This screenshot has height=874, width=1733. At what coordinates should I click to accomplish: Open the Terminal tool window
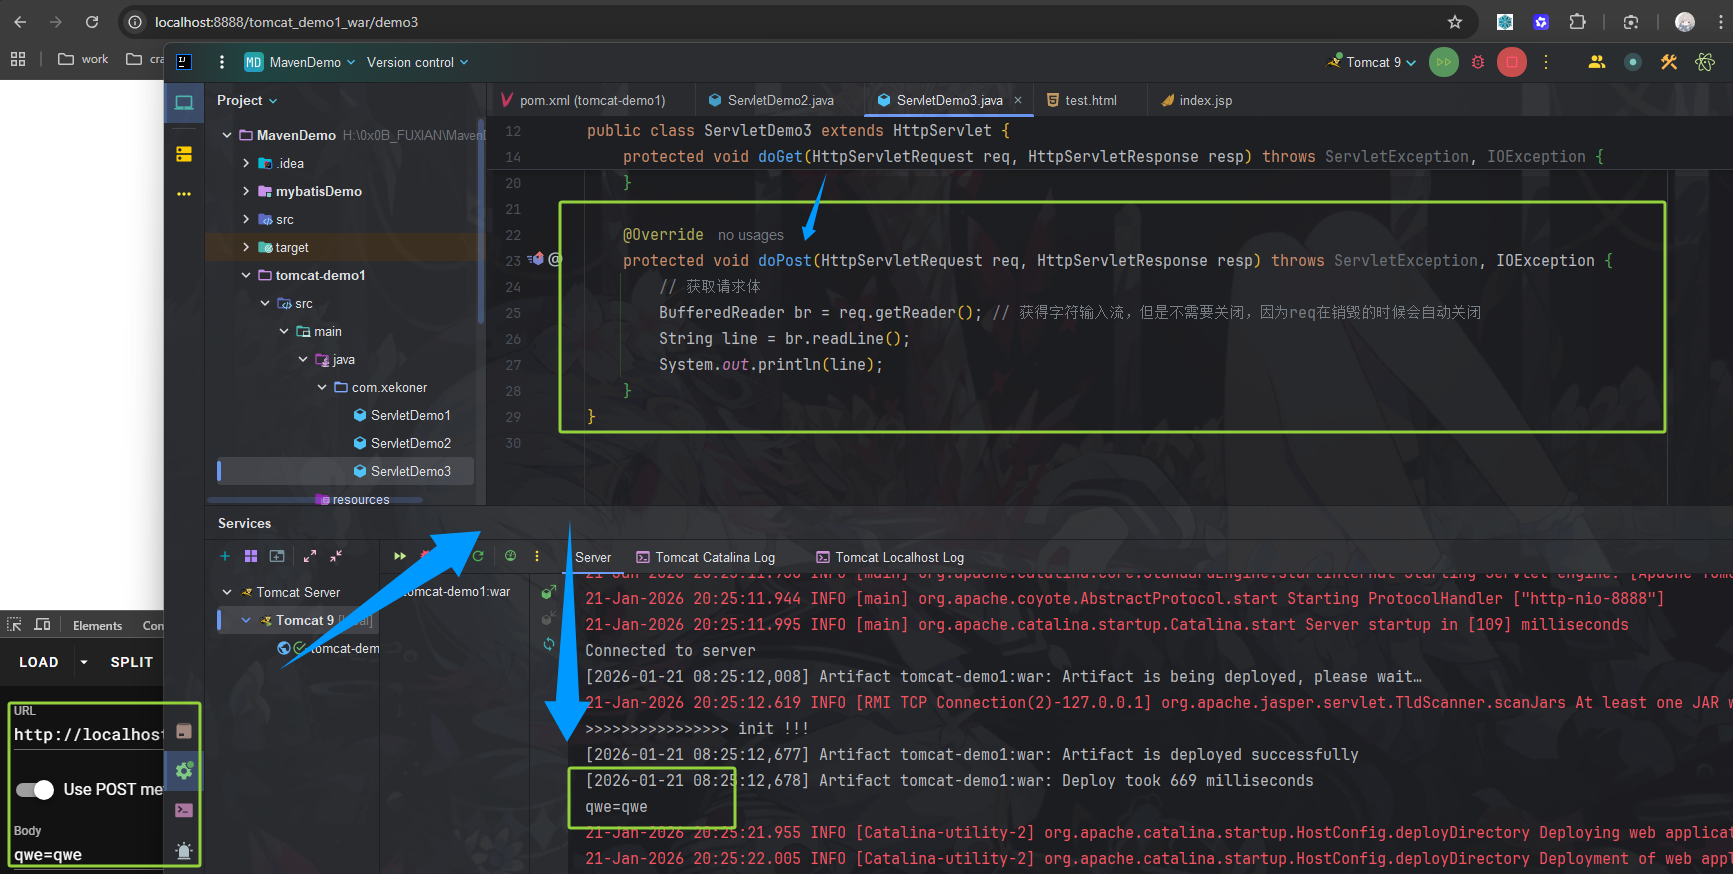click(184, 810)
